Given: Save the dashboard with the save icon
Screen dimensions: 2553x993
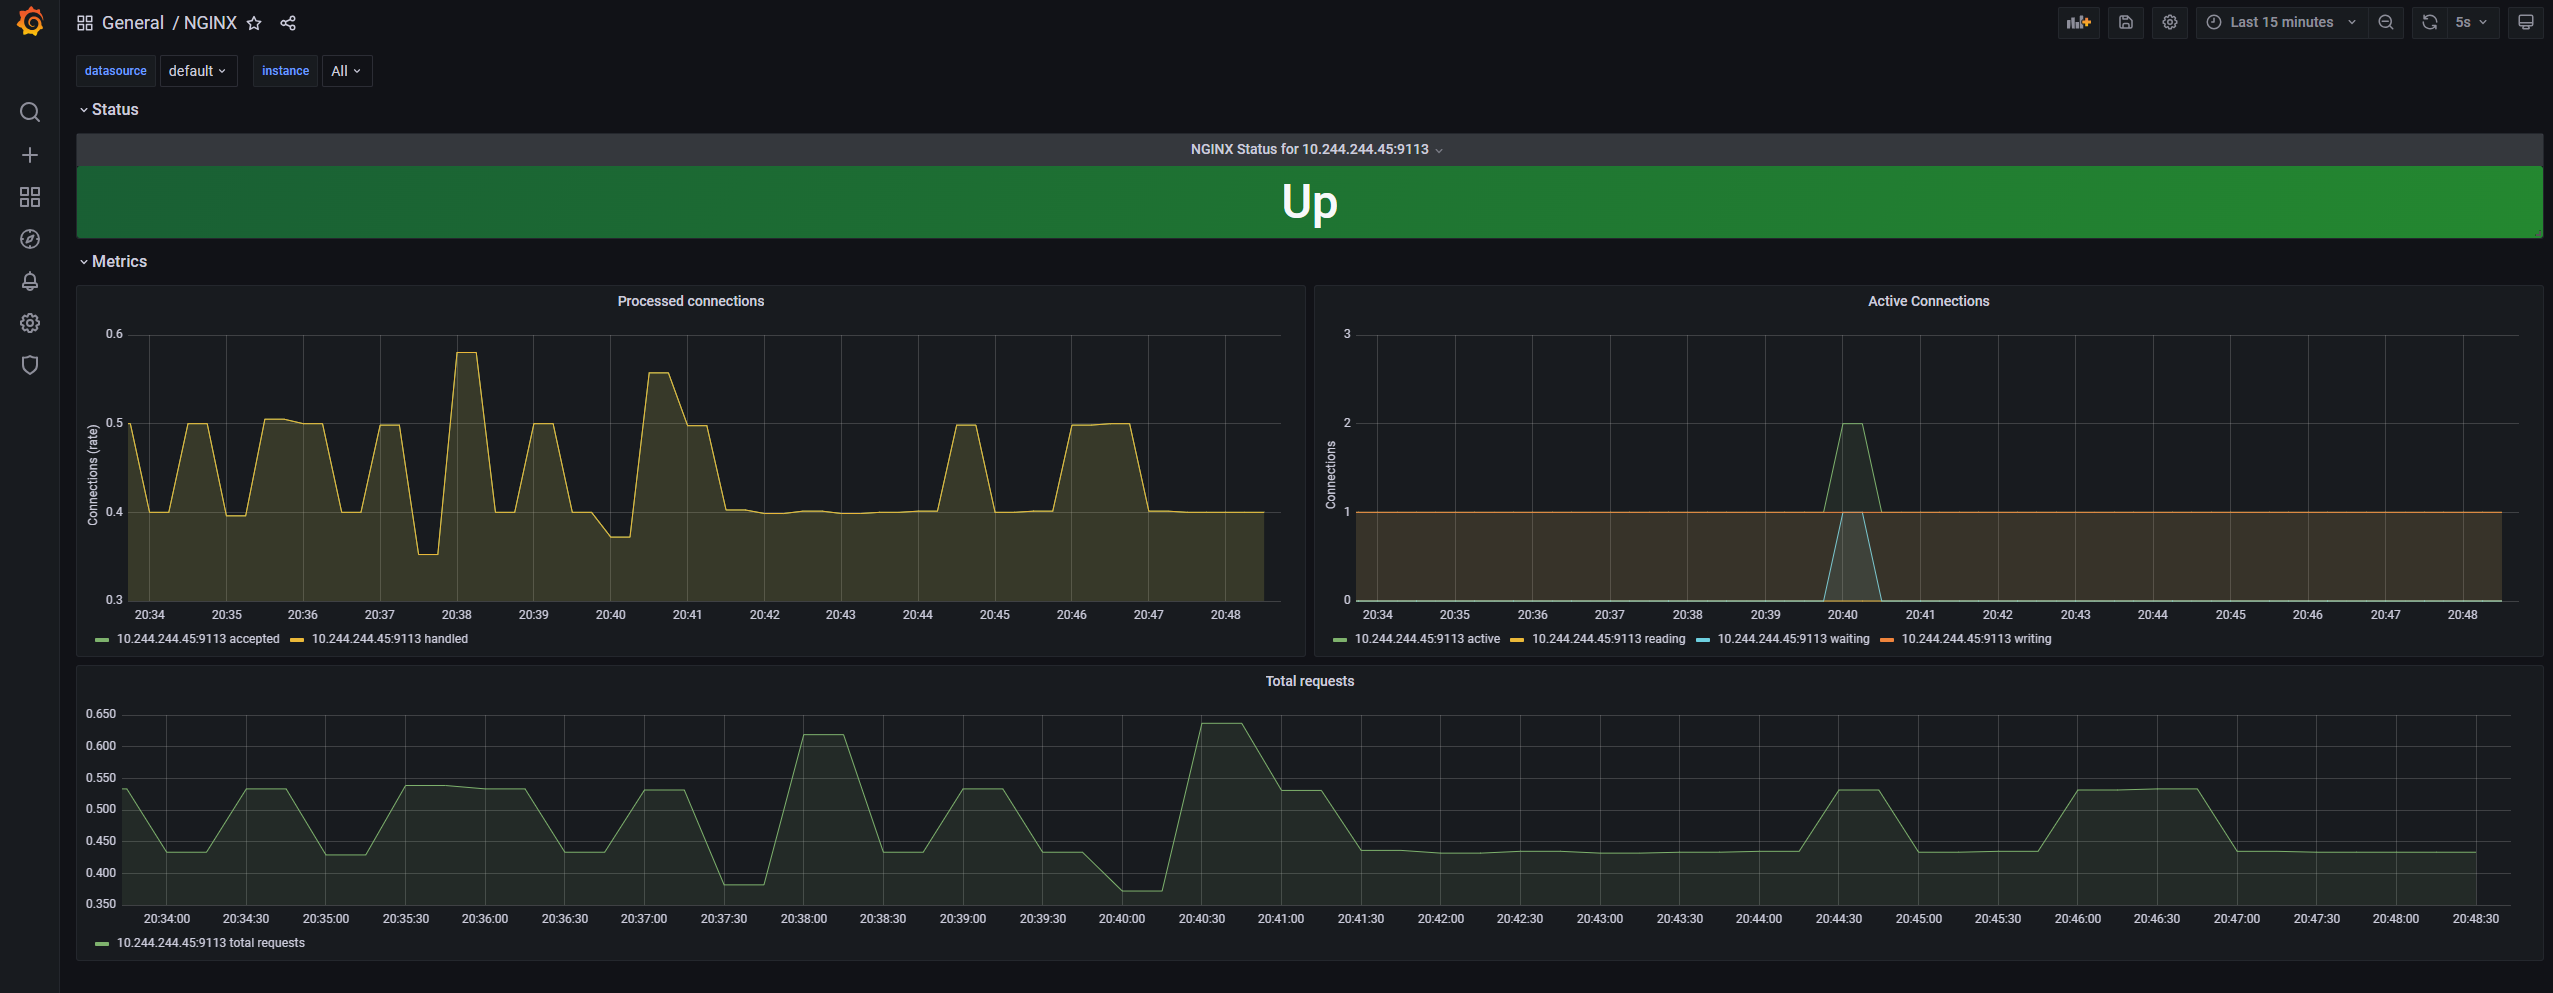Looking at the screenshot, I should coord(2126,22).
